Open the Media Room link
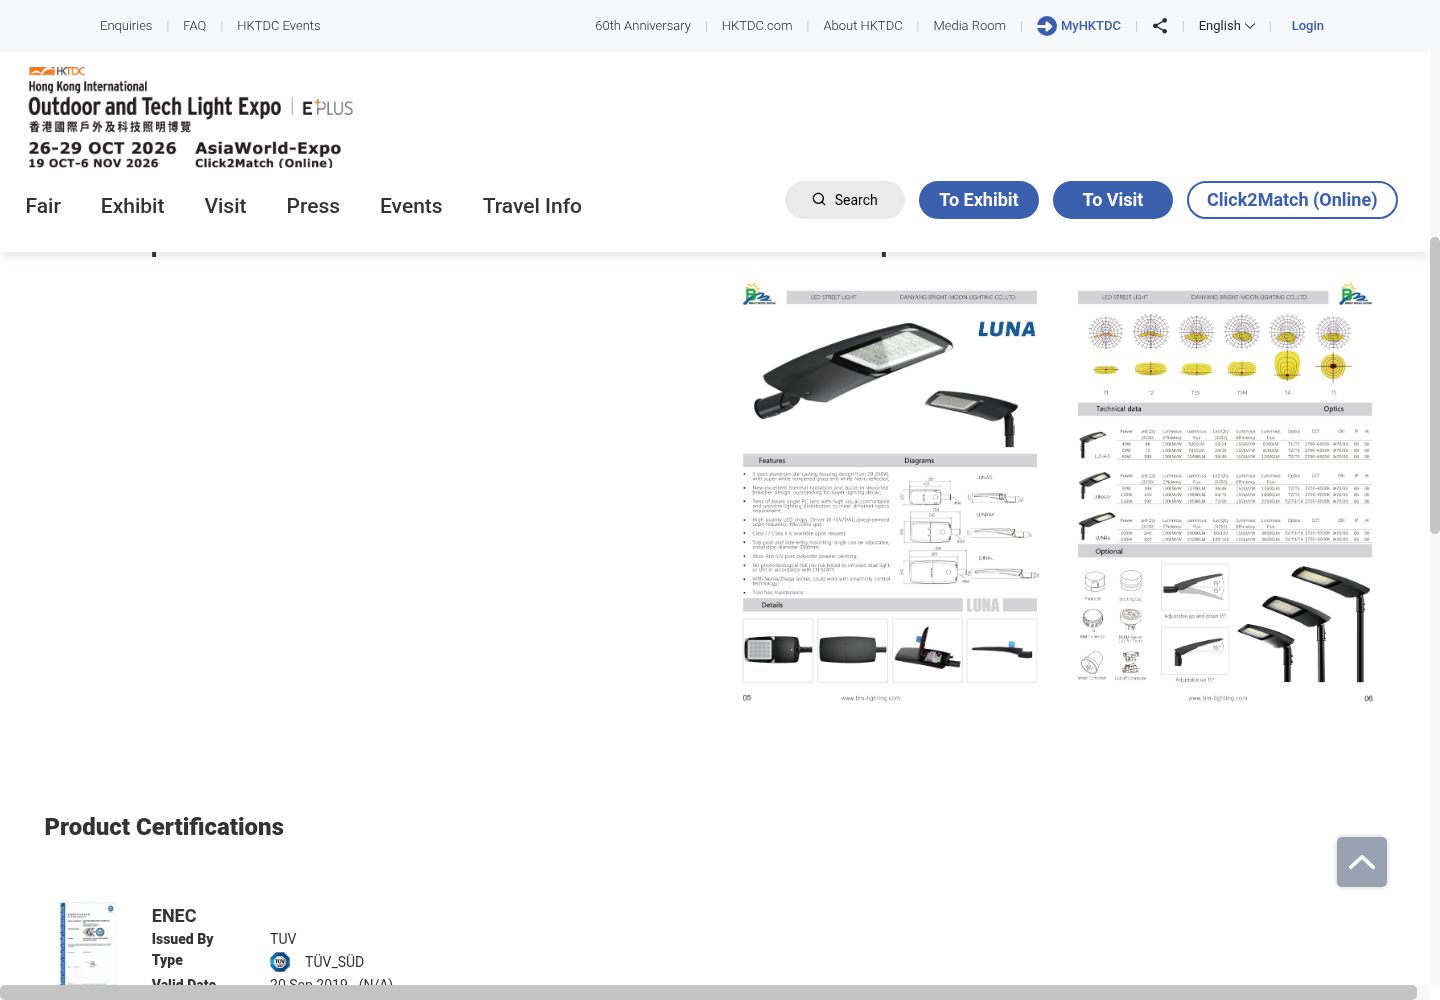Viewport: 1440px width, 1000px height. (970, 26)
